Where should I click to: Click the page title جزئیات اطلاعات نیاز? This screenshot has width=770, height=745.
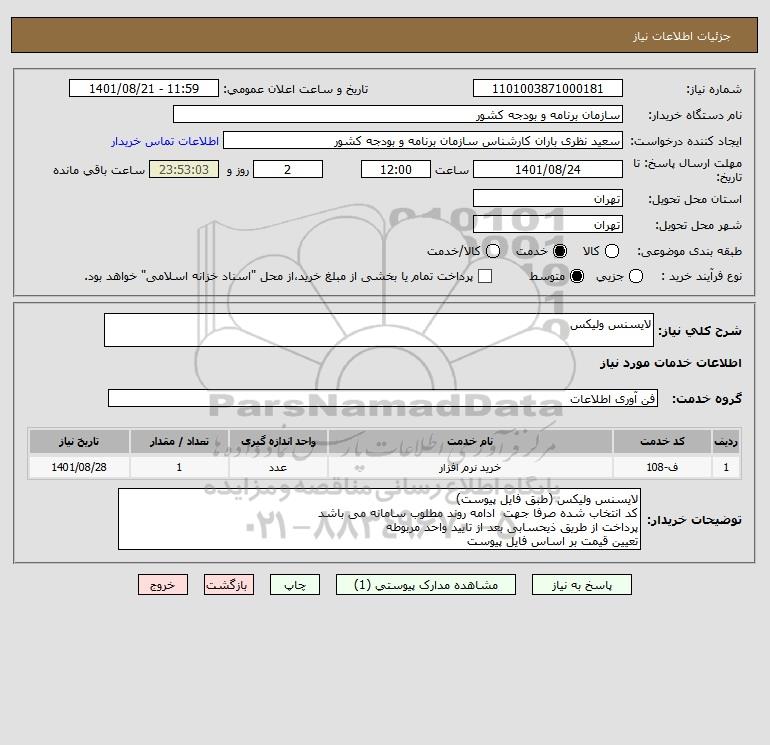[682, 36]
